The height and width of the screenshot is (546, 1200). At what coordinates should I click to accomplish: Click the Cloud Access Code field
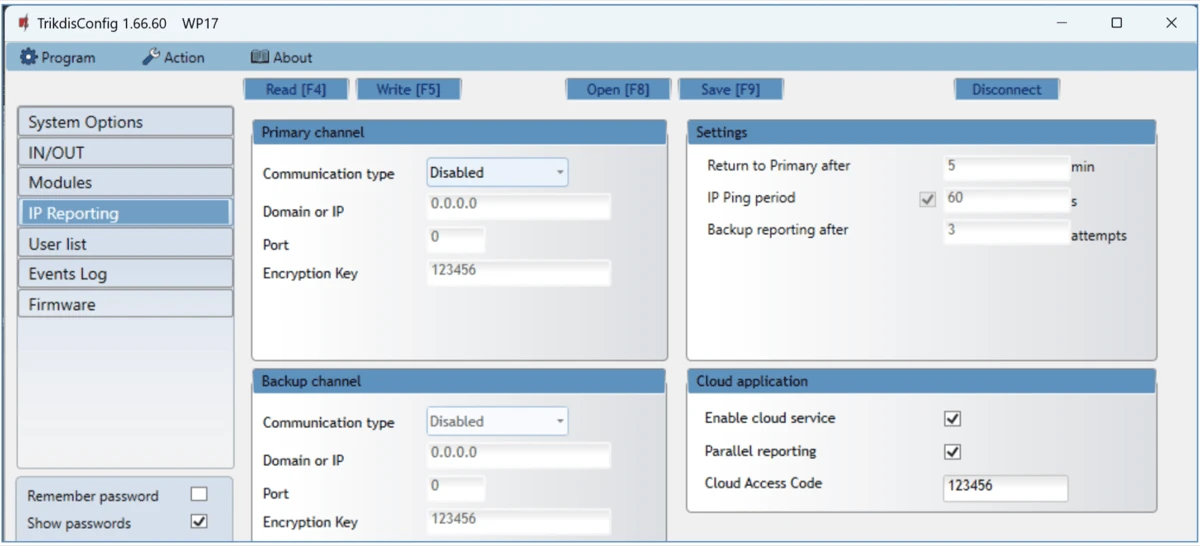tap(1005, 487)
